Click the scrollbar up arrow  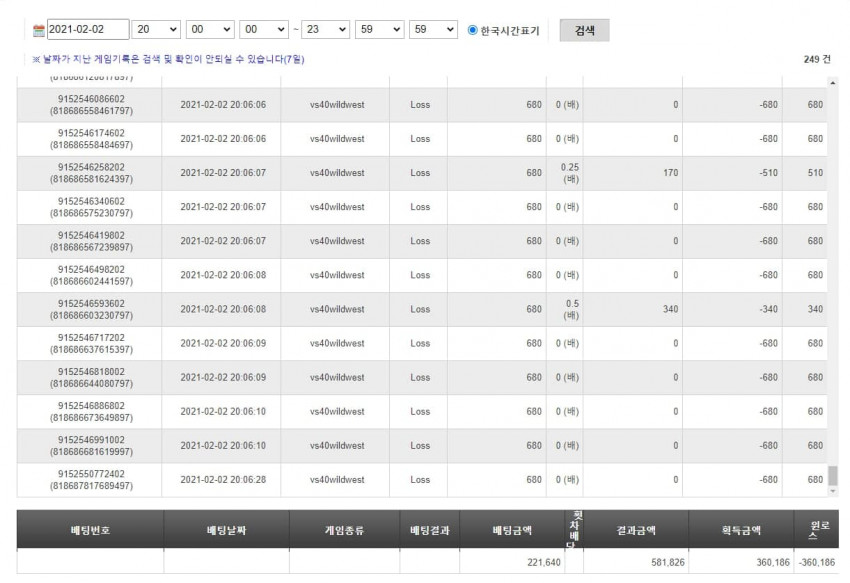833,82
